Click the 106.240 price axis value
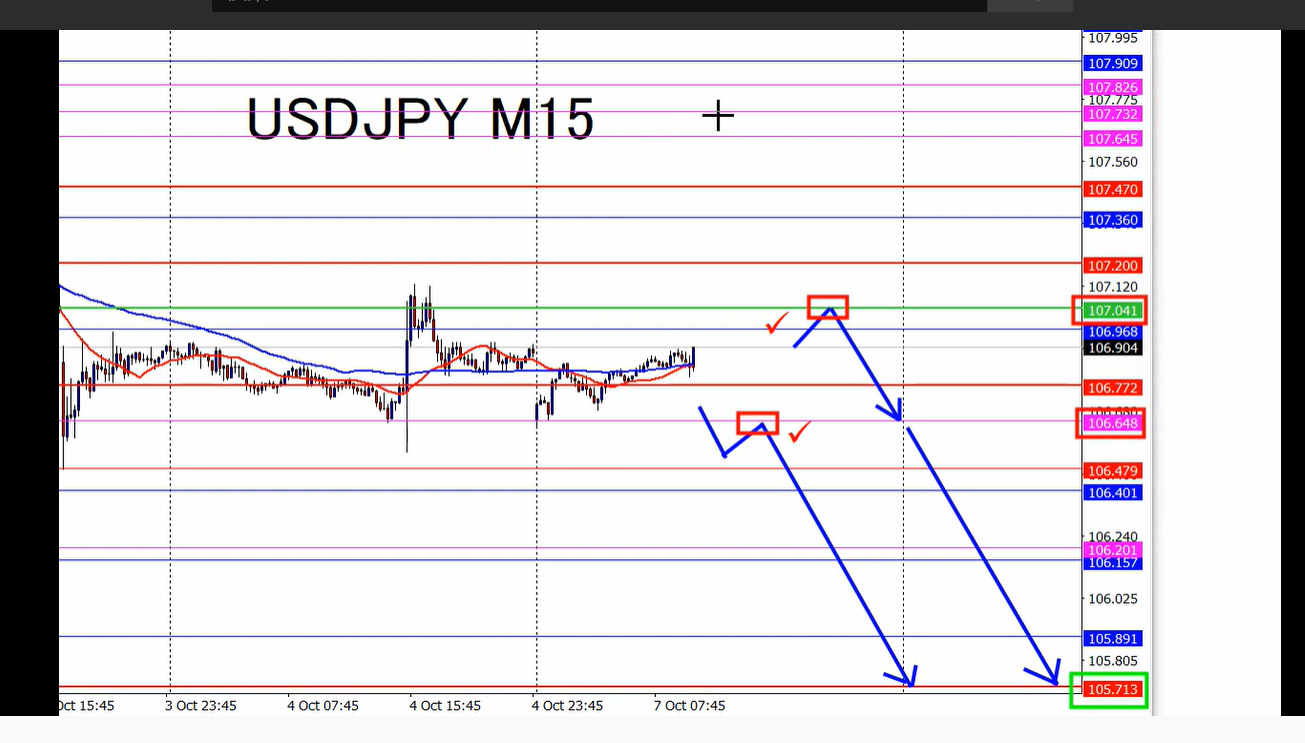Viewport: 1305px width, 743px height. coord(1113,536)
